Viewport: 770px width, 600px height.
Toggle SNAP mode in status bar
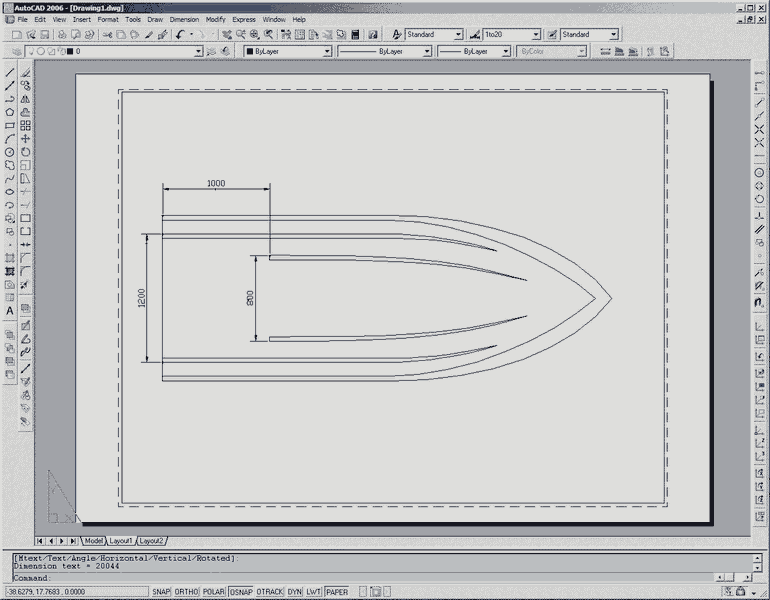click(161, 592)
